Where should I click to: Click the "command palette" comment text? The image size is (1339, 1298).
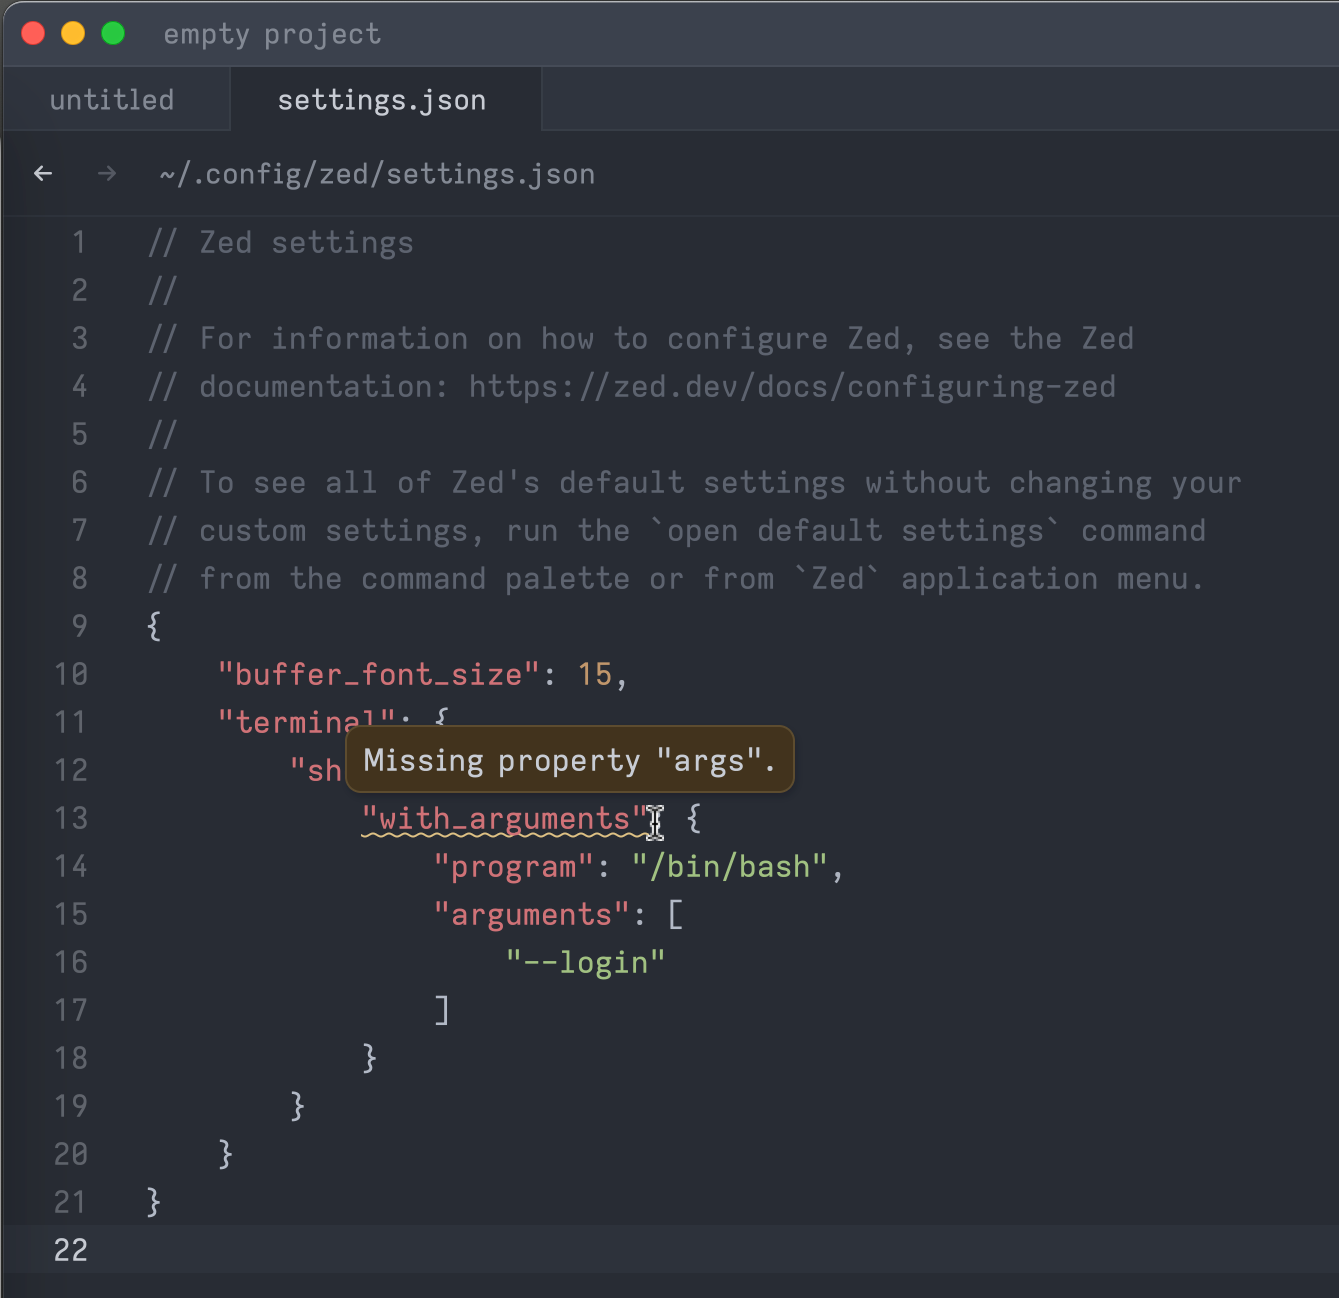tap(496, 579)
